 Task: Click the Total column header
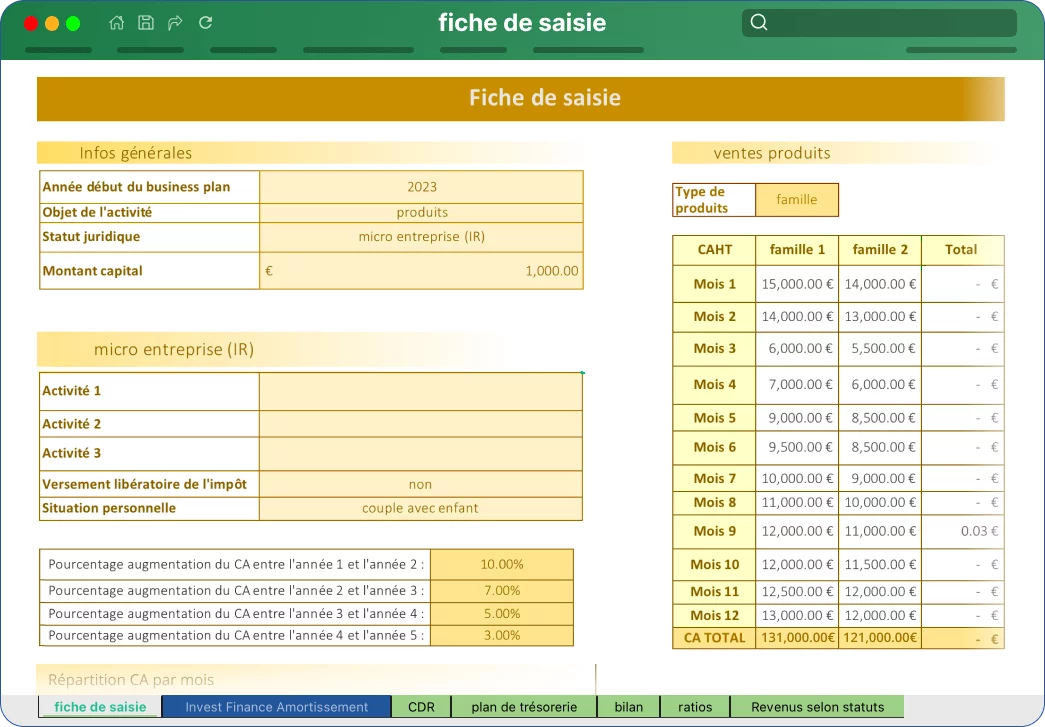click(x=963, y=250)
